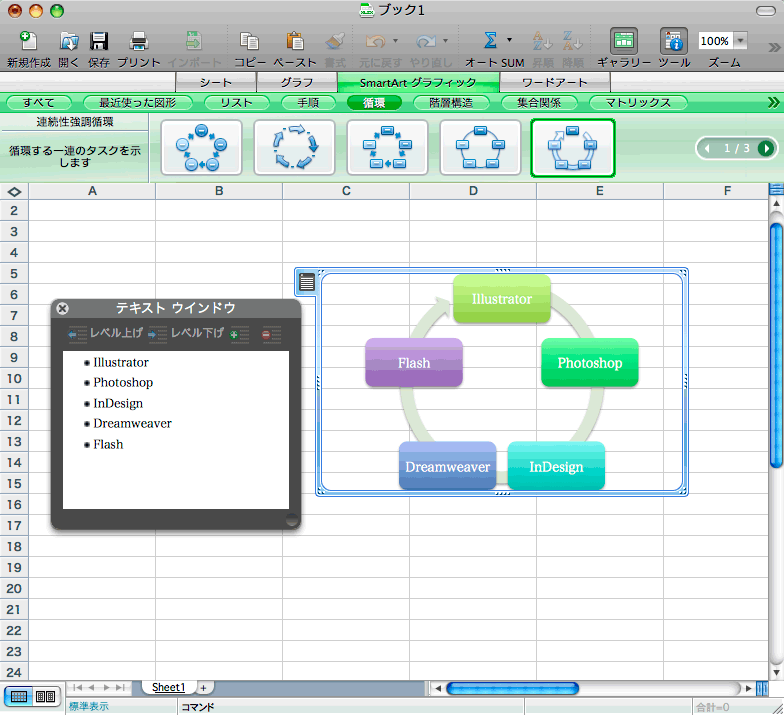784x715 pixels.
Task: Choose the selected continuous cycle thumbnail
Action: [x=572, y=148]
